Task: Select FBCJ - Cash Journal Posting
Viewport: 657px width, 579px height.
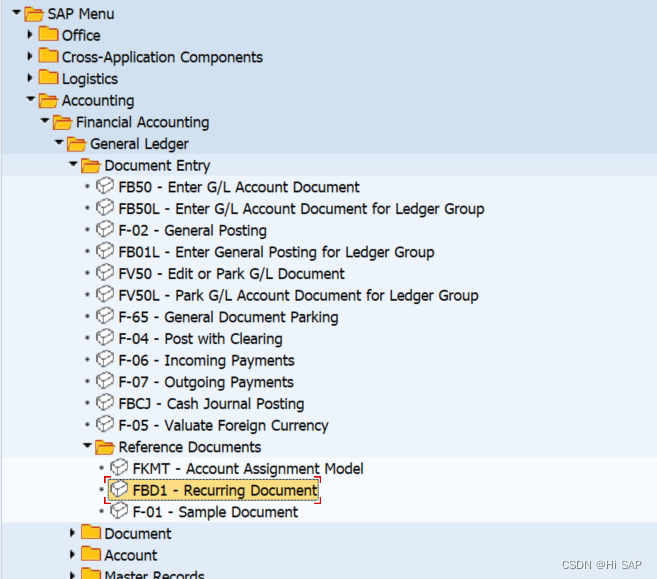Action: [x=211, y=404]
